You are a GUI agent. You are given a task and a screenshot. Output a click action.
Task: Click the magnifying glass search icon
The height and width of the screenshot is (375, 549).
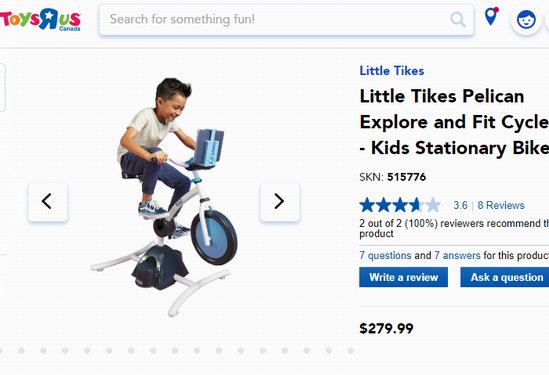point(458,20)
